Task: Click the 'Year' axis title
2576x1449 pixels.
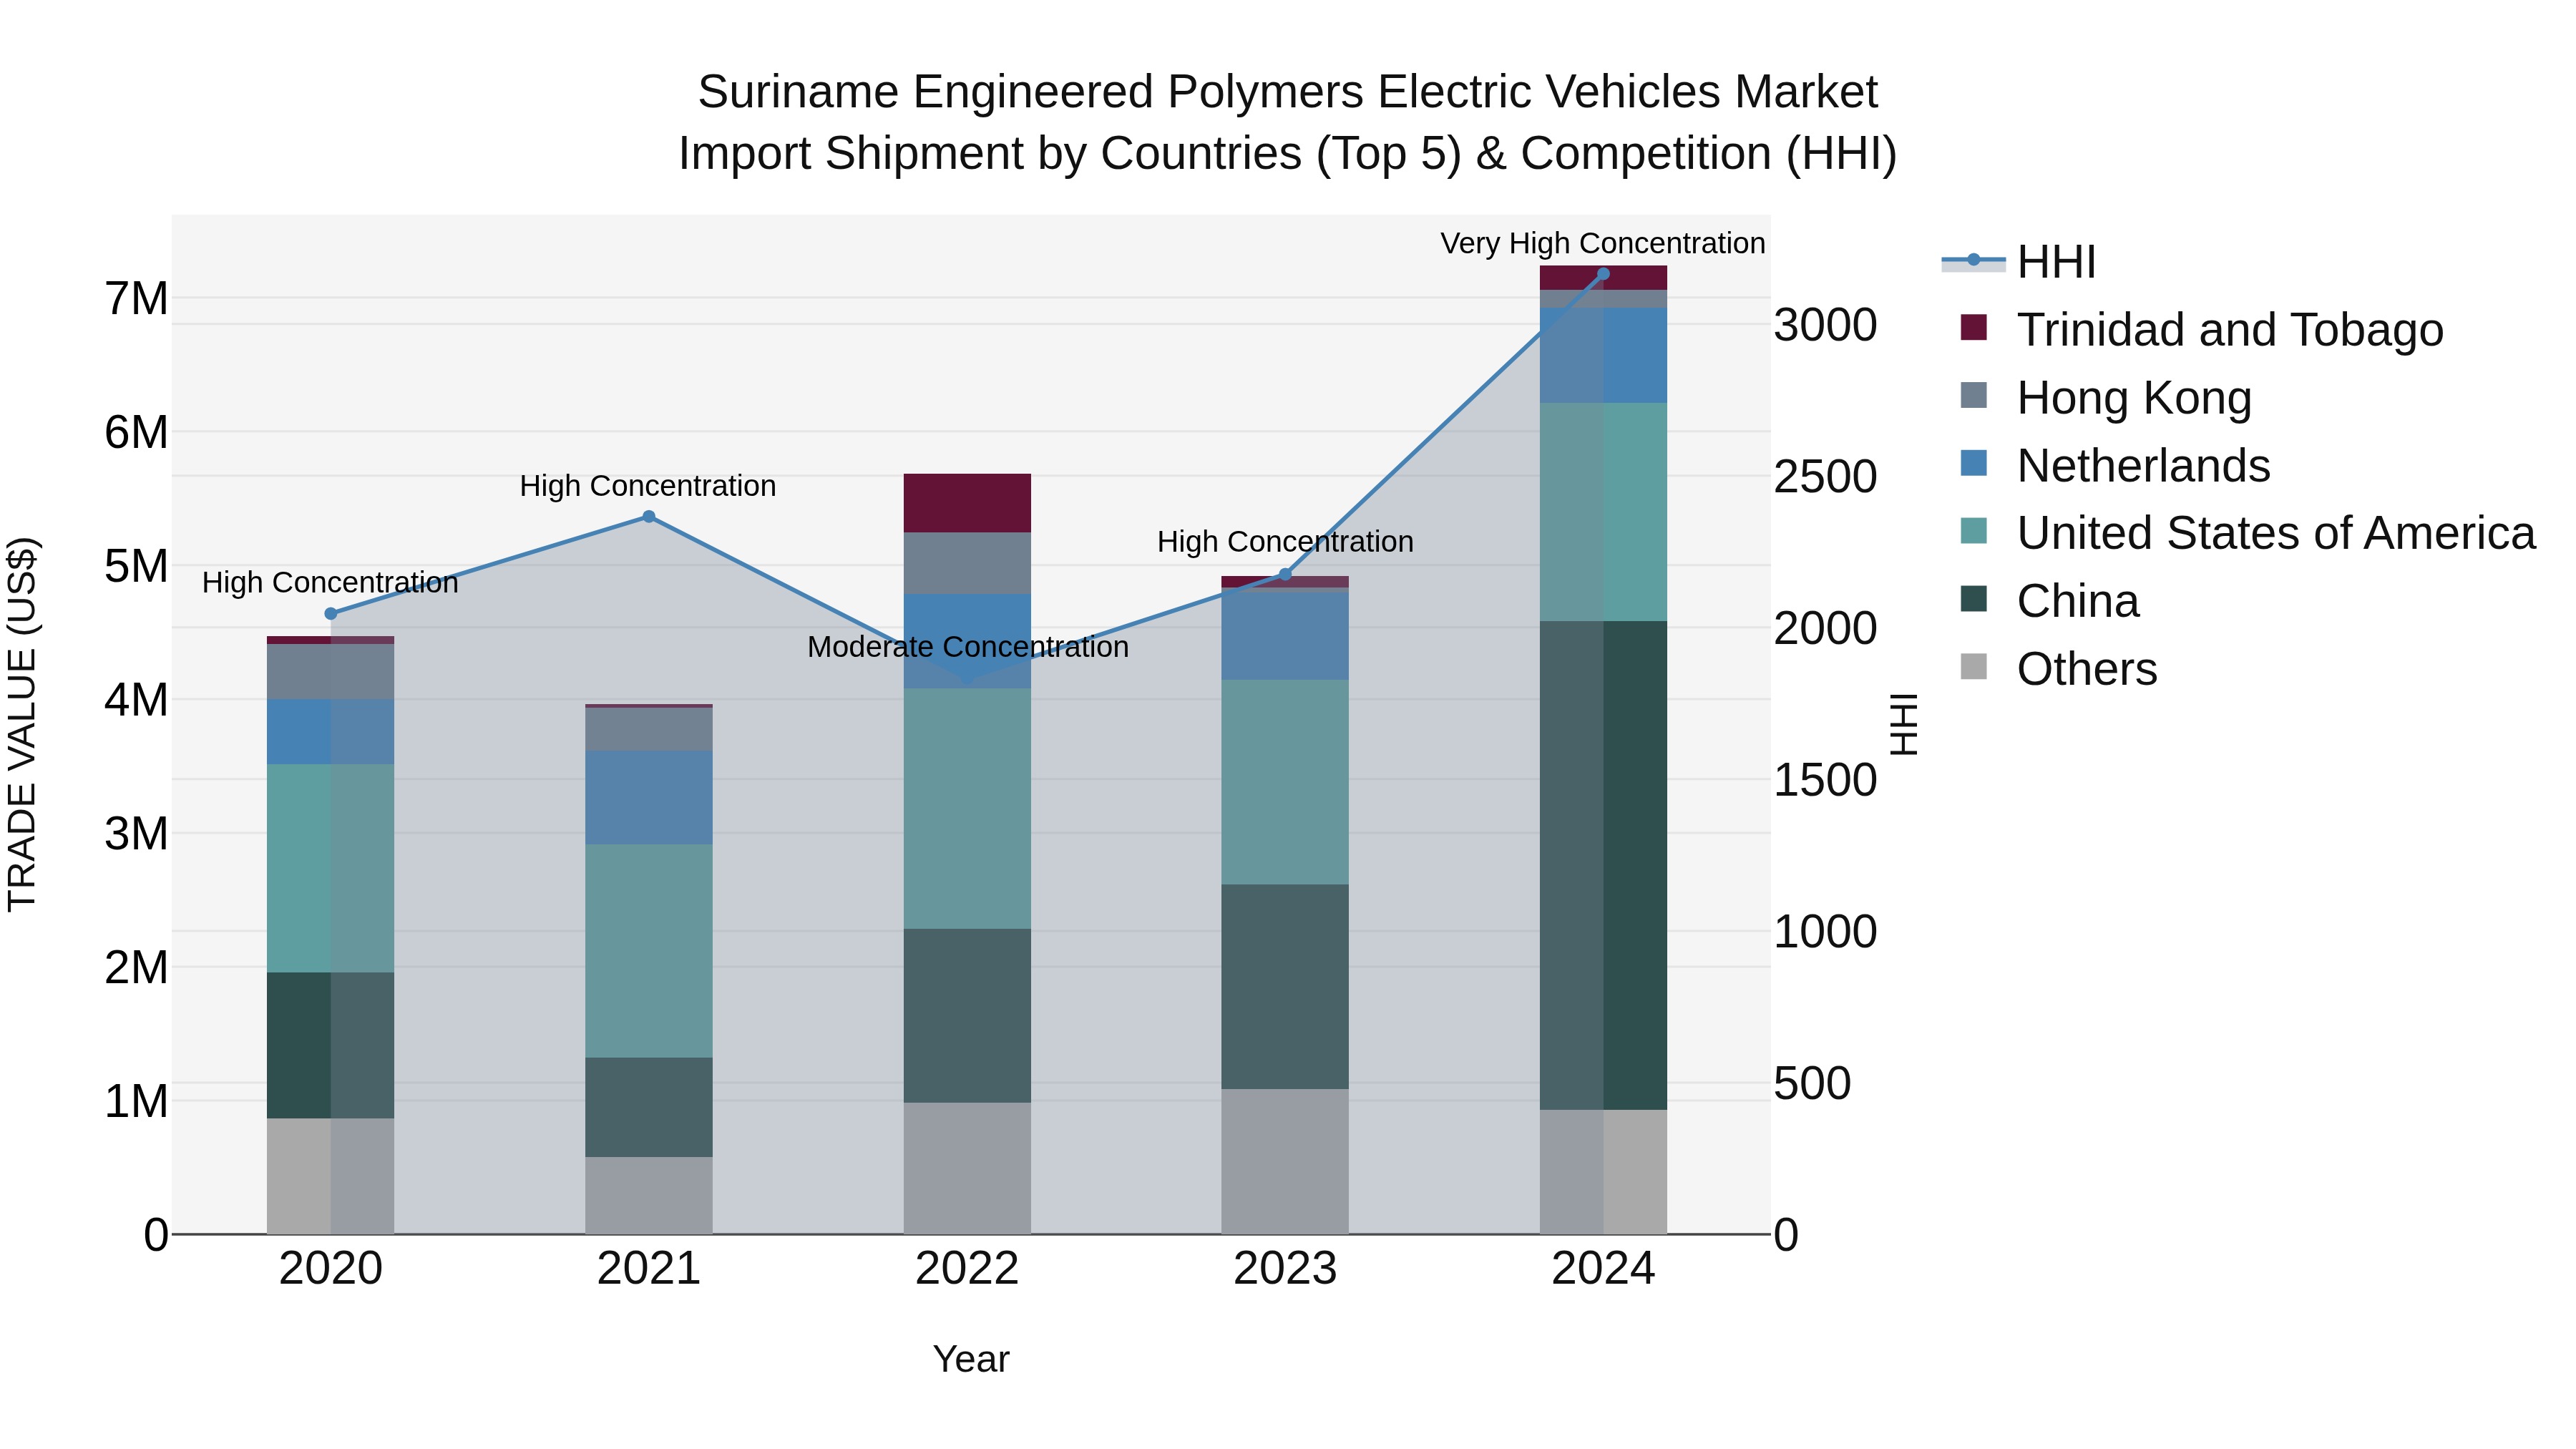Action: pos(971,1360)
